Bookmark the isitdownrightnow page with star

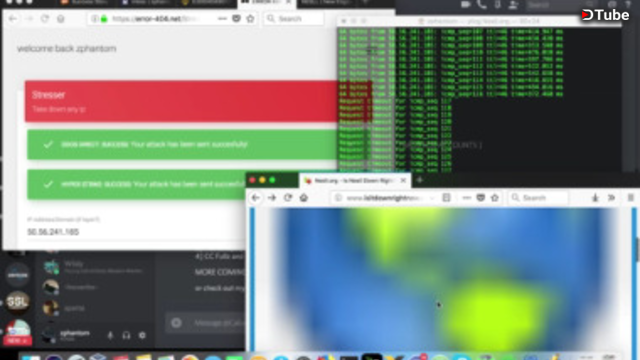[x=495, y=198]
